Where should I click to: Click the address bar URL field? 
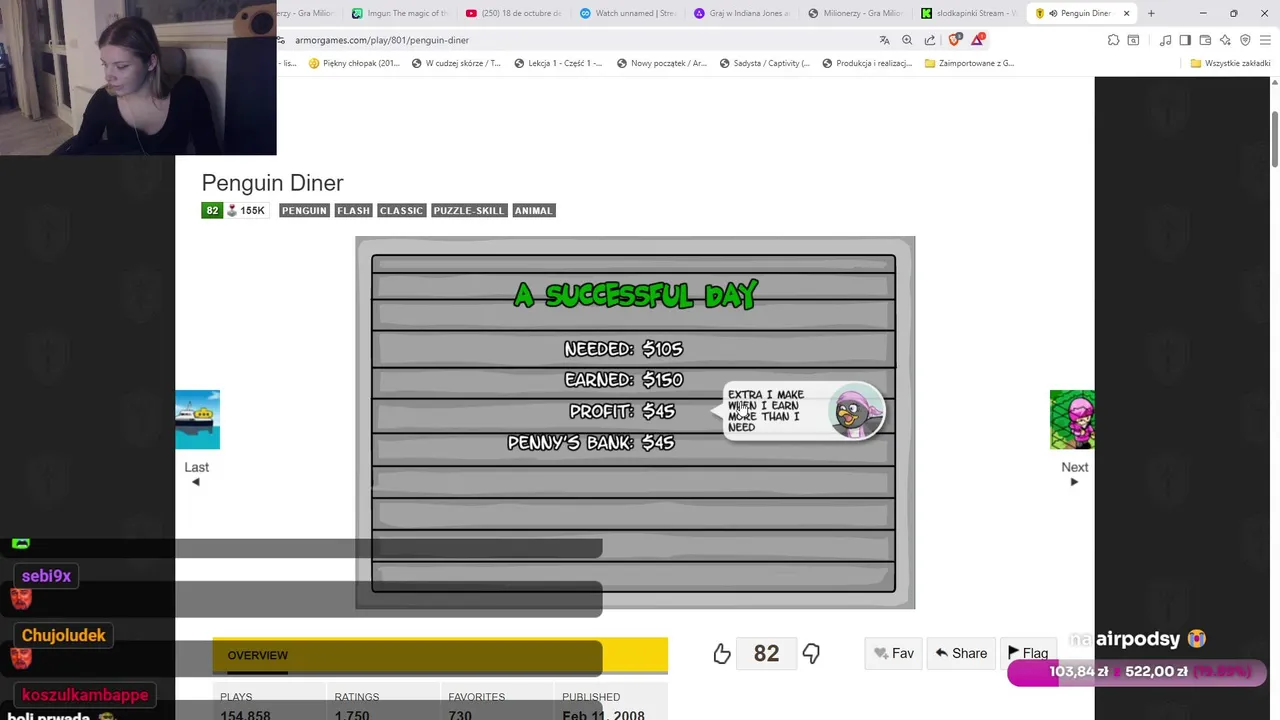[580, 40]
